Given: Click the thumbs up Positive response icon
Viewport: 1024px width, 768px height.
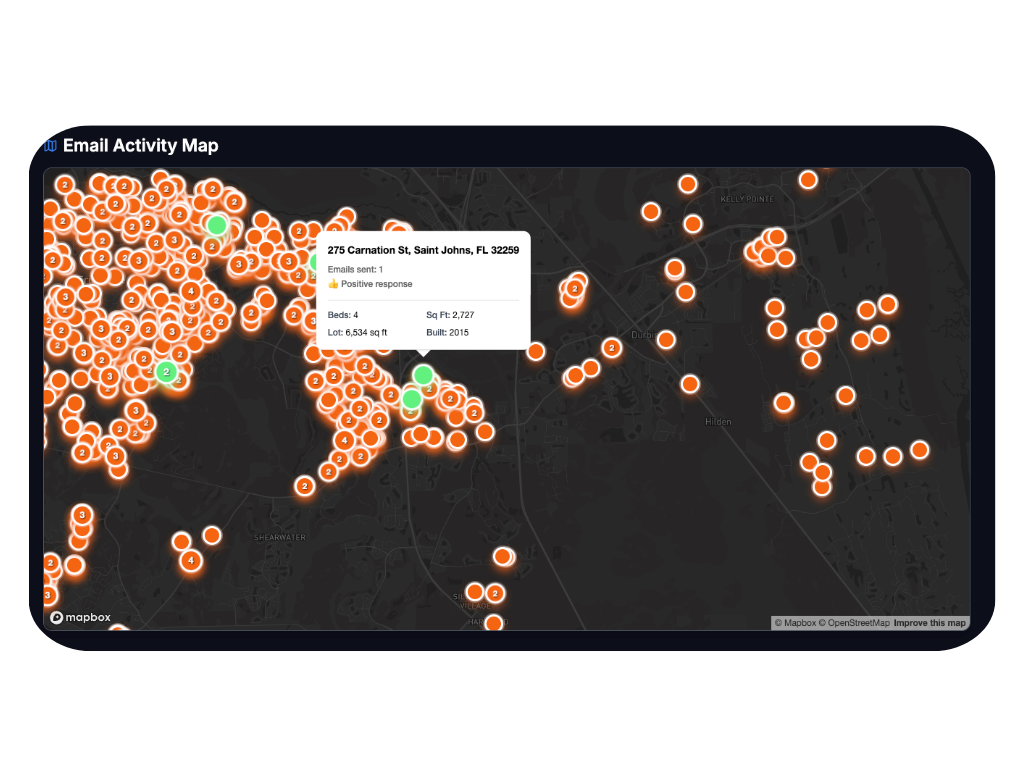Looking at the screenshot, I should 333,284.
